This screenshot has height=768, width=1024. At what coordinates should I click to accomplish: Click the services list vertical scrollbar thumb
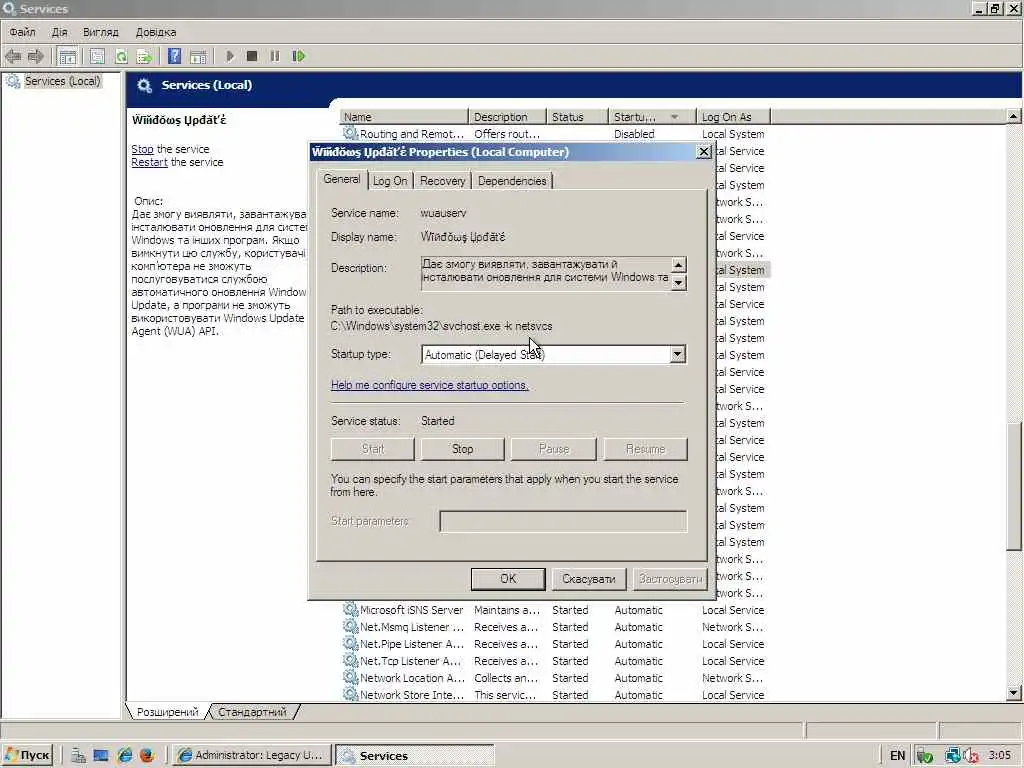pyautogui.click(x=1013, y=487)
